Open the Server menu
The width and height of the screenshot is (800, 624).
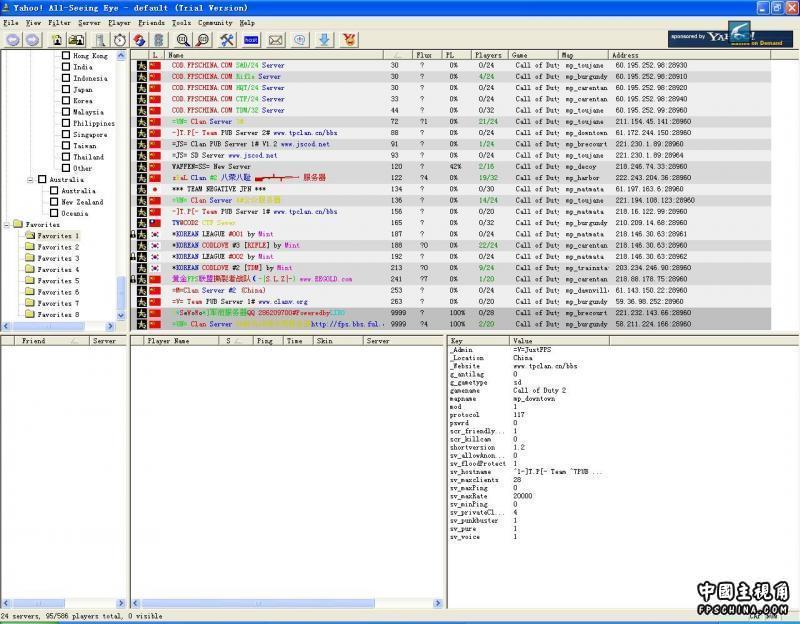pyautogui.click(x=89, y=23)
